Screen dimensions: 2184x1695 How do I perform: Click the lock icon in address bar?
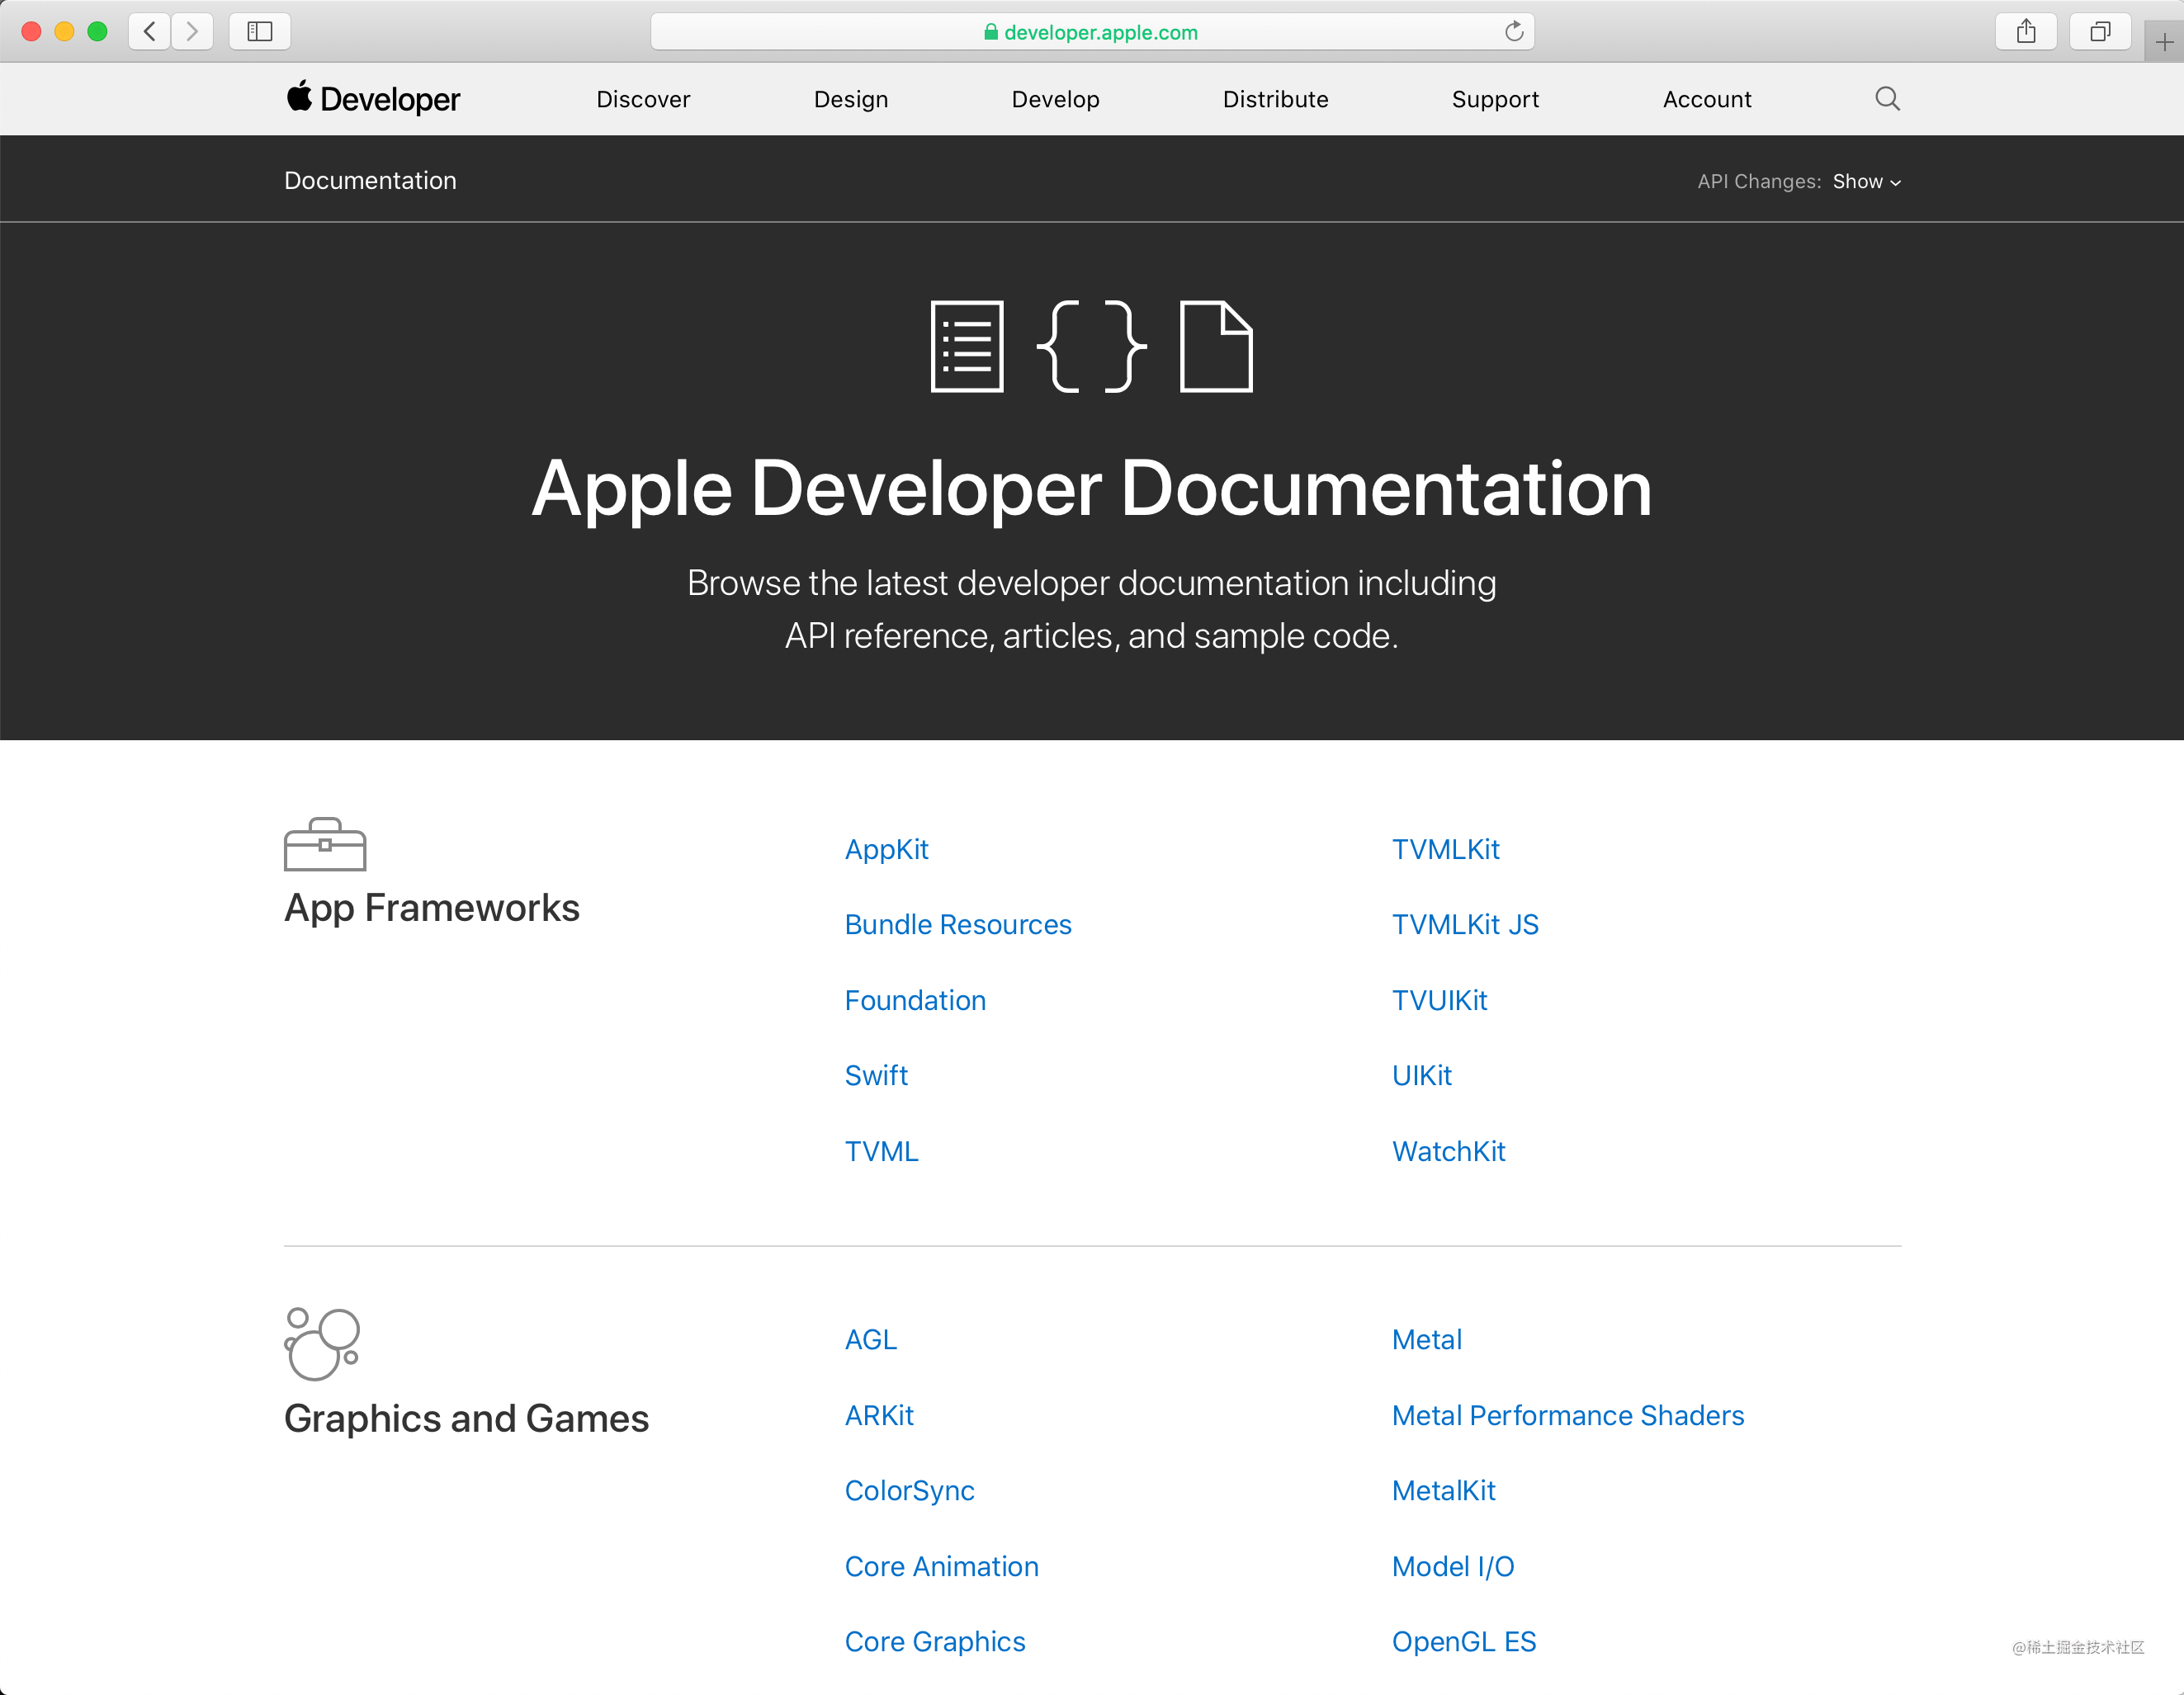(990, 32)
